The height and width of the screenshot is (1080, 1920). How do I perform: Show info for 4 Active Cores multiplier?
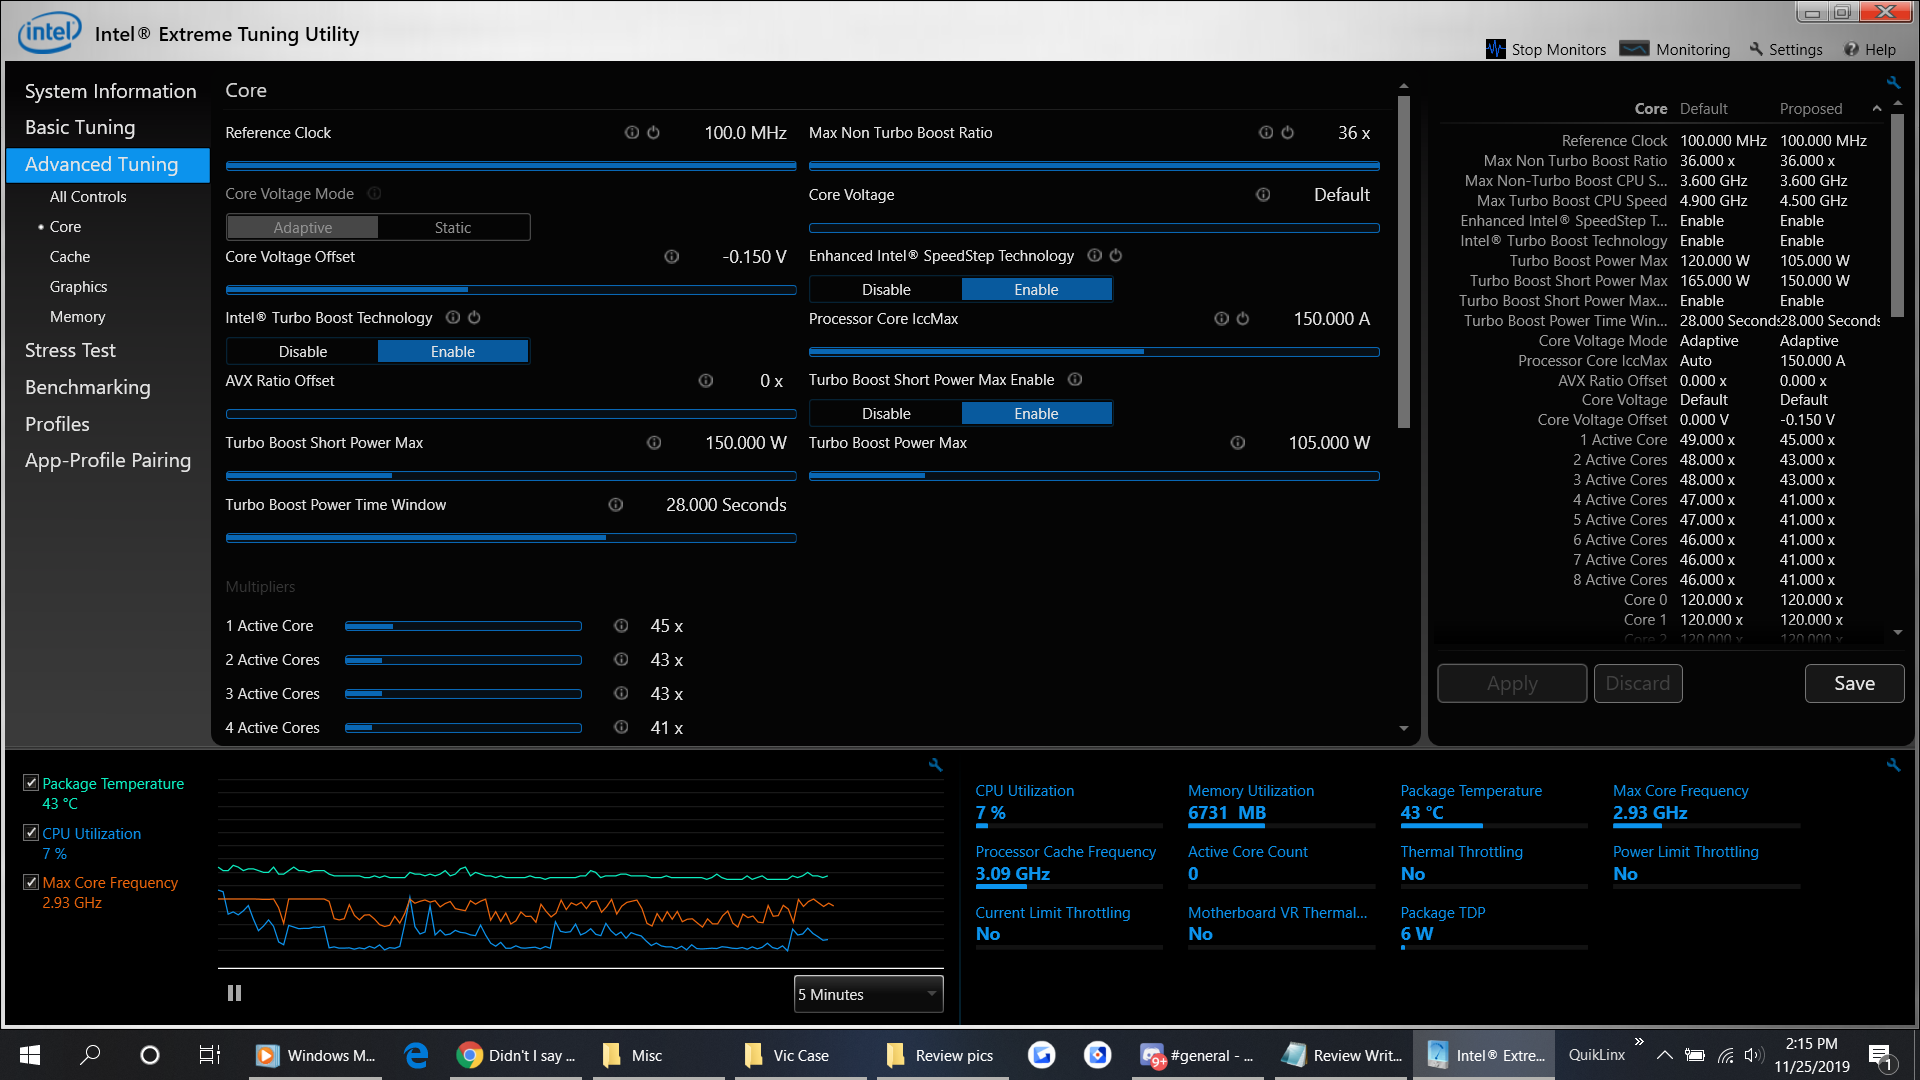[x=621, y=728]
